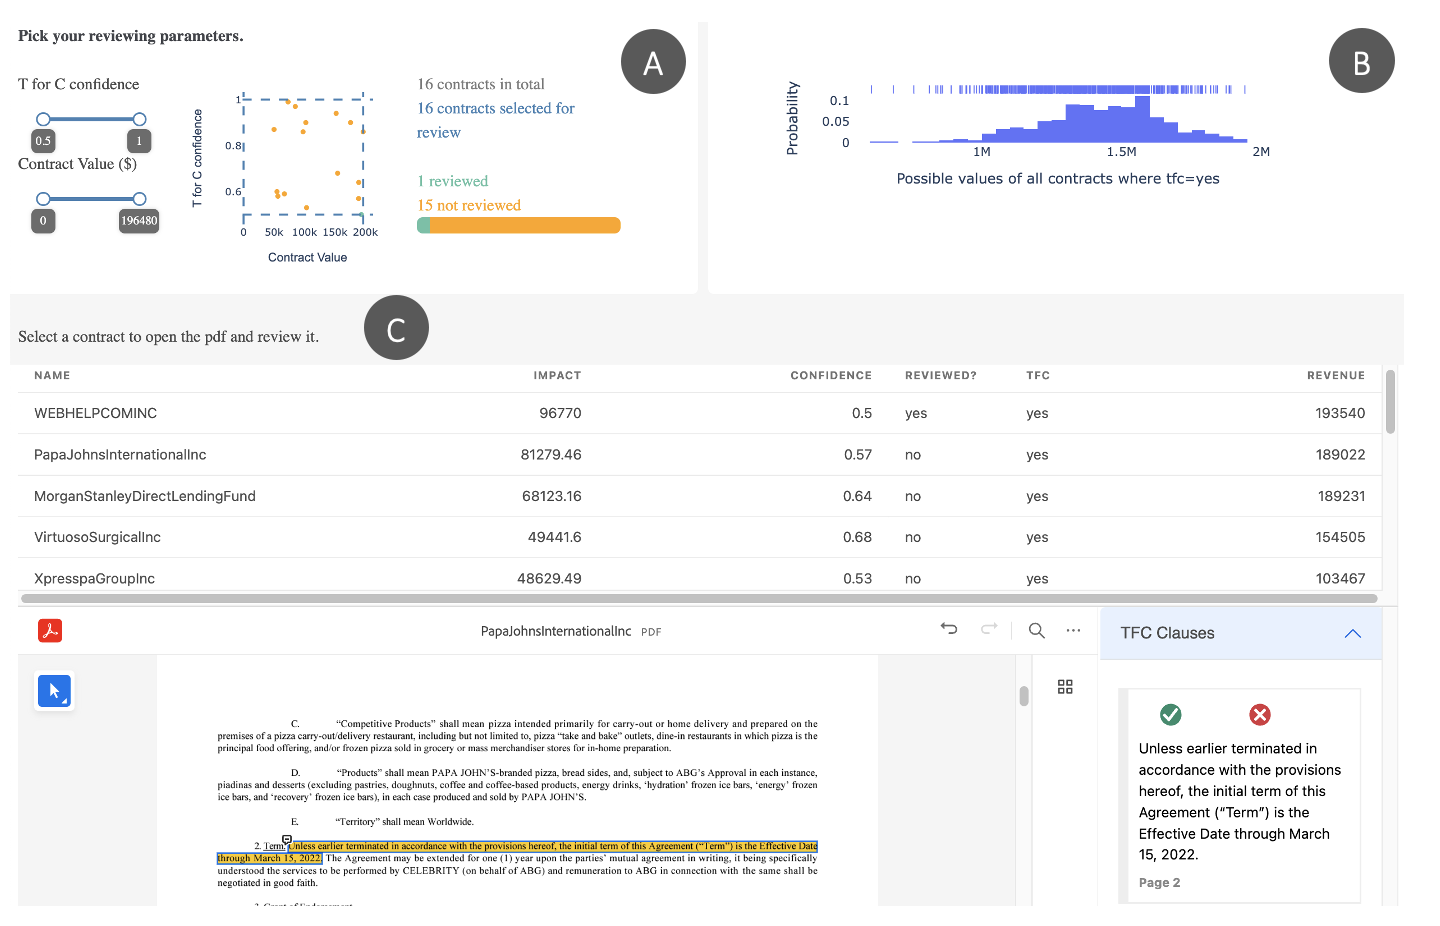Viewport: 1440px width, 926px height.
Task: Open the PDF search magnifier
Action: [1037, 630]
